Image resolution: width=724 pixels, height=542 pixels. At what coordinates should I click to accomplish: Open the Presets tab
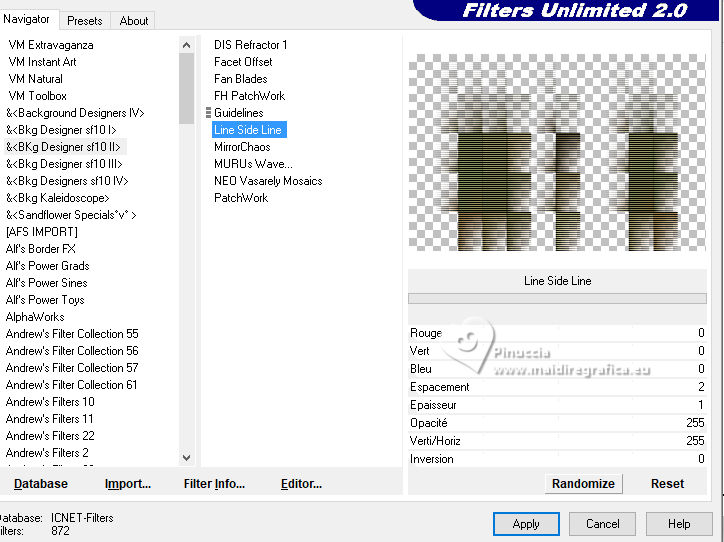[84, 21]
